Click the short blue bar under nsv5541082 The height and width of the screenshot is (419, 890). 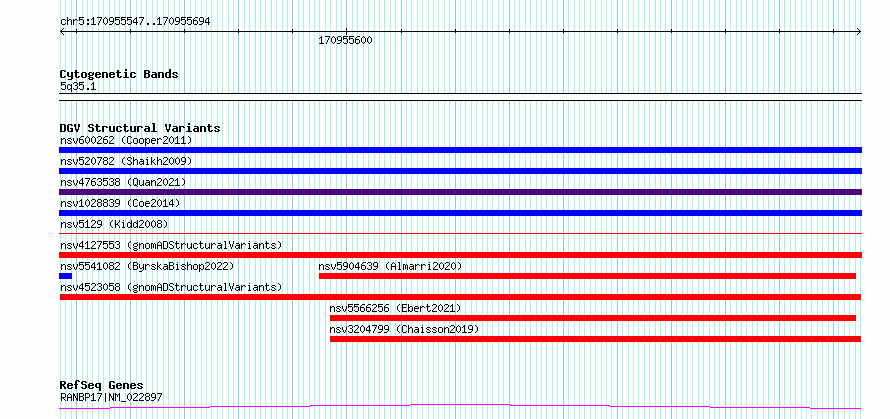point(65,276)
